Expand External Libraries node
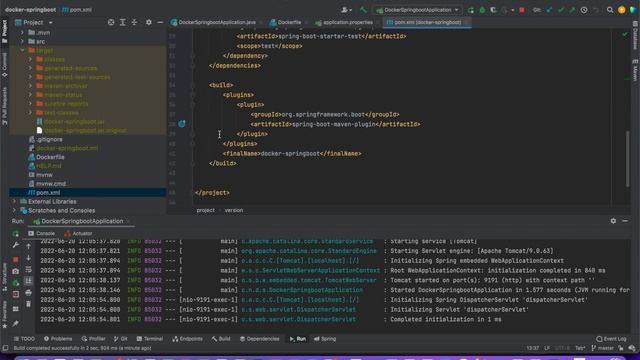This screenshot has height=360, width=640. pos(15,201)
